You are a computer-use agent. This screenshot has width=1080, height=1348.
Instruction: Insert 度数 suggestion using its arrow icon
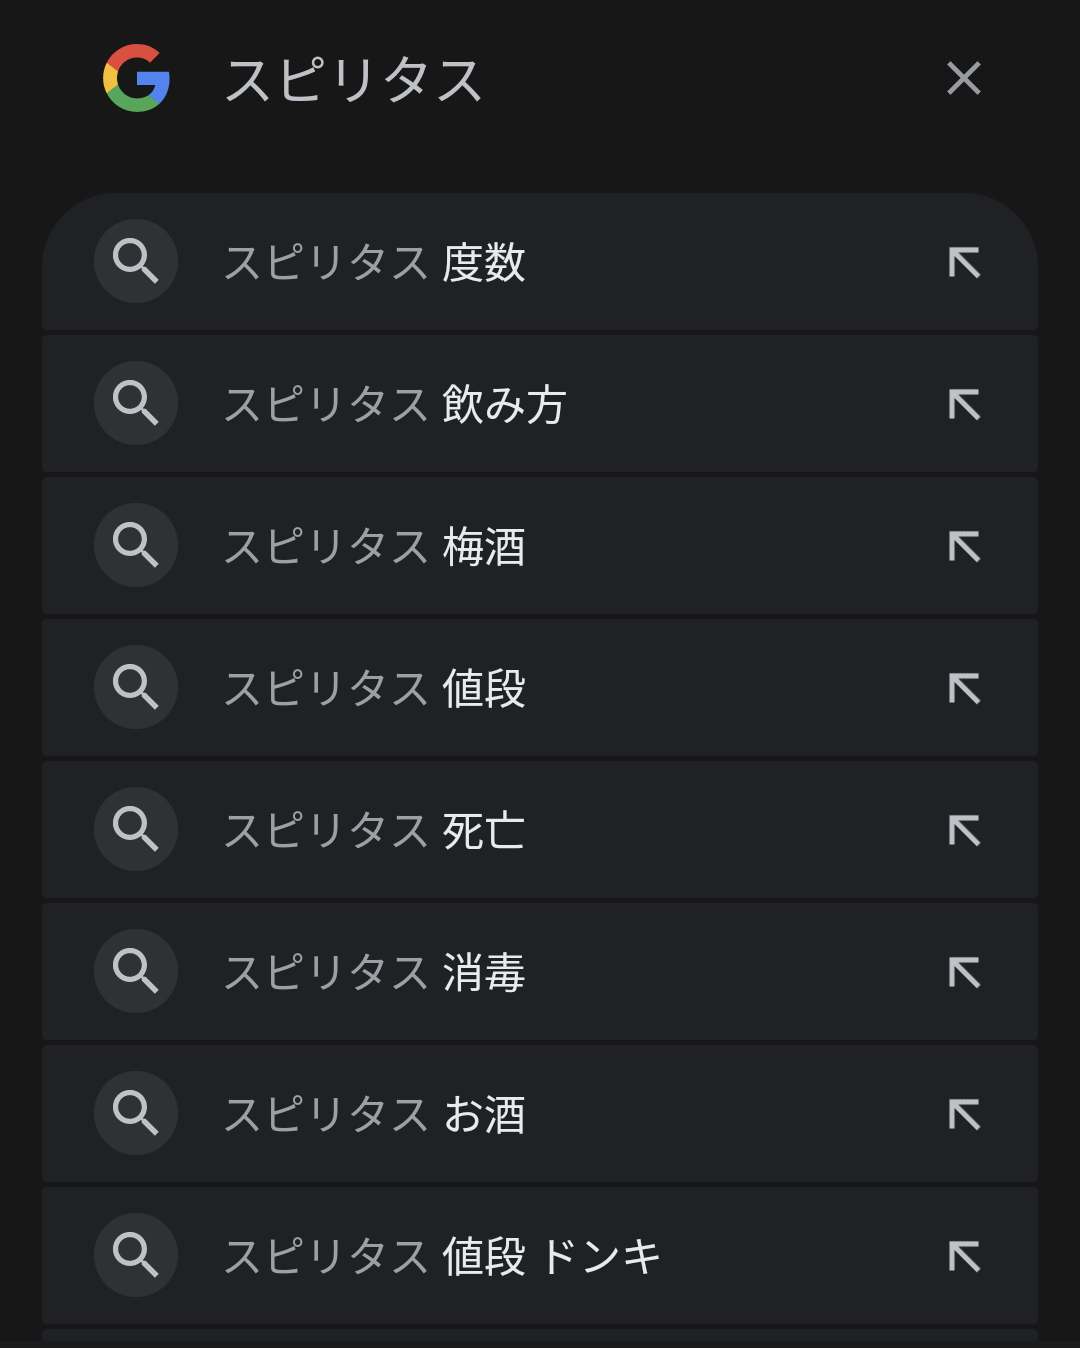pos(964,263)
